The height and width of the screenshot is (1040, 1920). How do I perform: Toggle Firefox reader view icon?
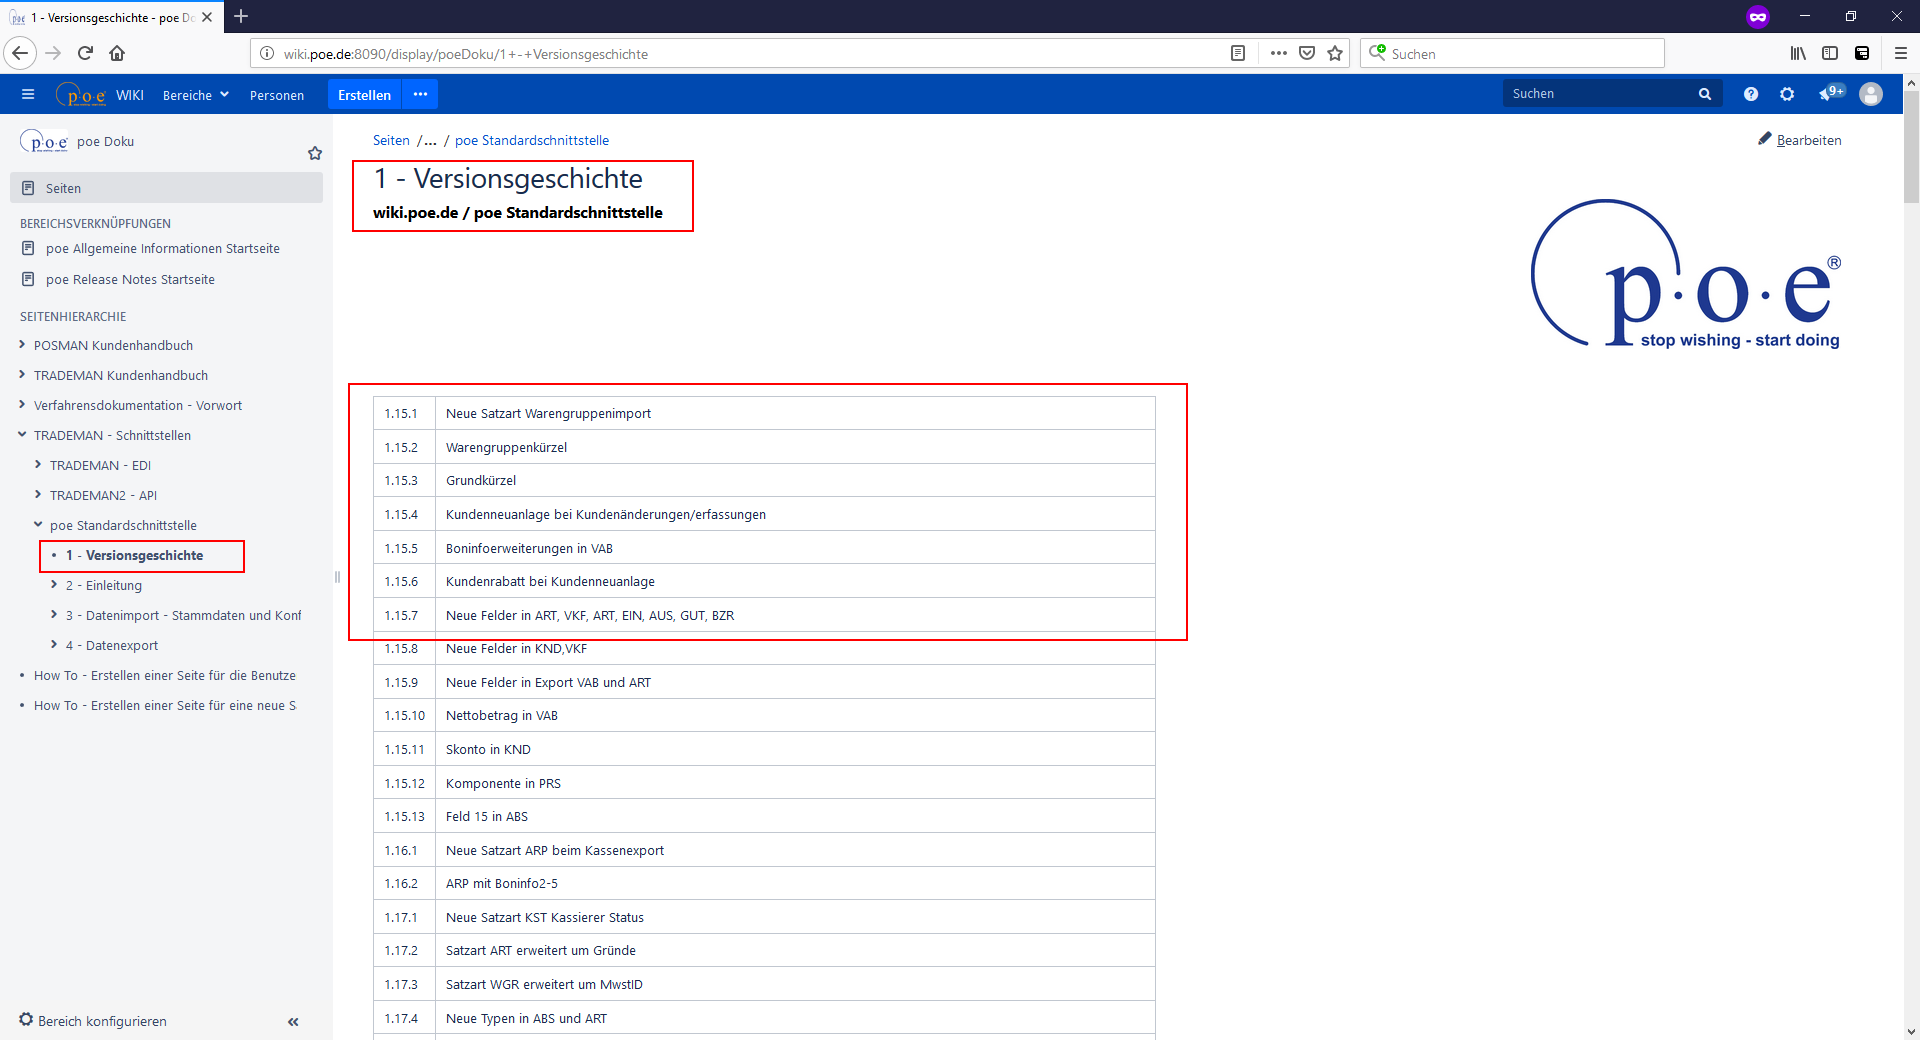(1237, 54)
